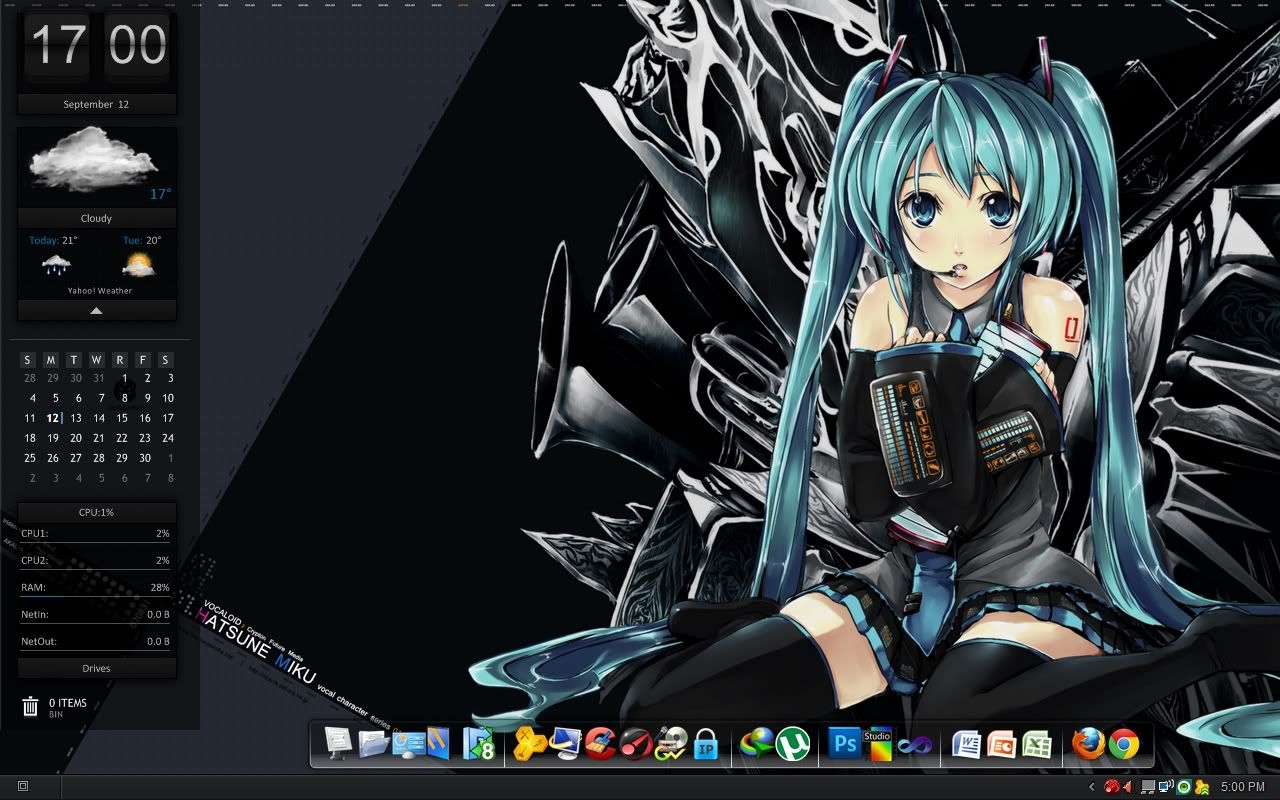The height and width of the screenshot is (800, 1280).
Task: Click the 00 minute flip clock
Action: click(137, 46)
